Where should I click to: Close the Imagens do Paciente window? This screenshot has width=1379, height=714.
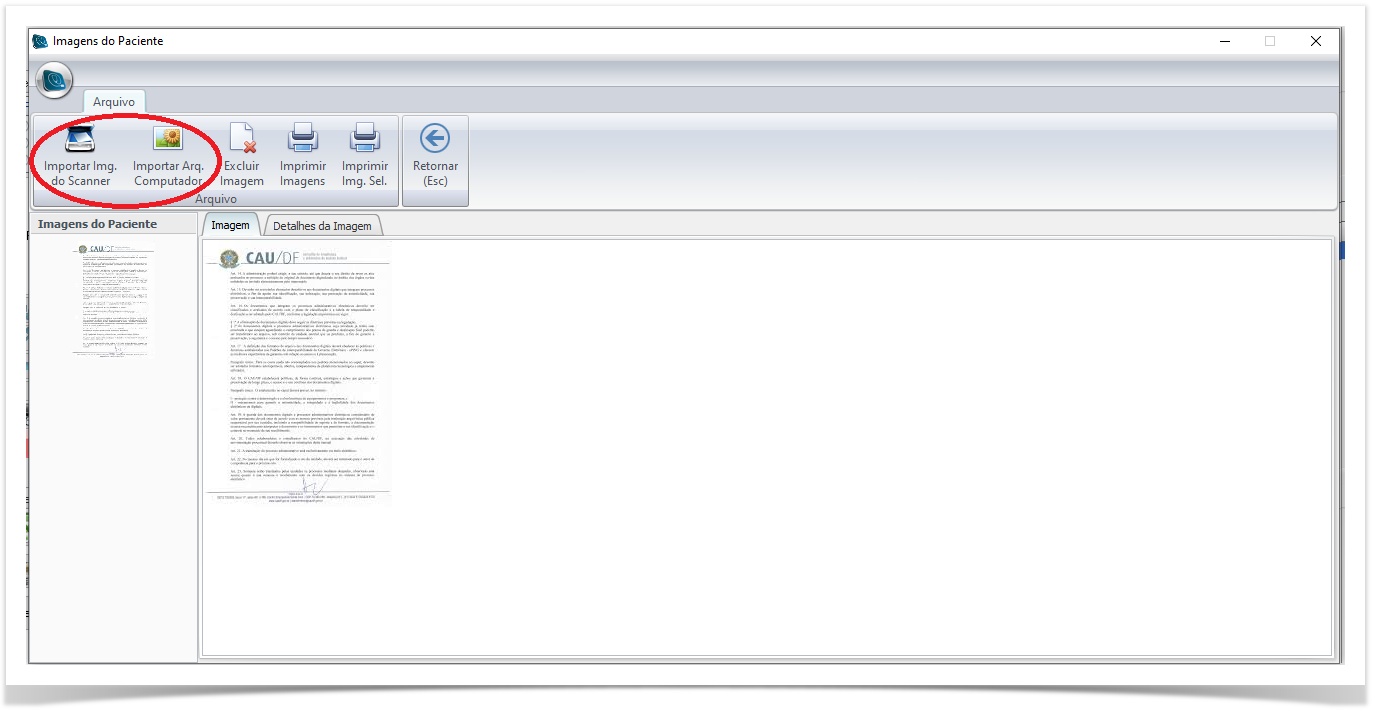[x=1316, y=41]
